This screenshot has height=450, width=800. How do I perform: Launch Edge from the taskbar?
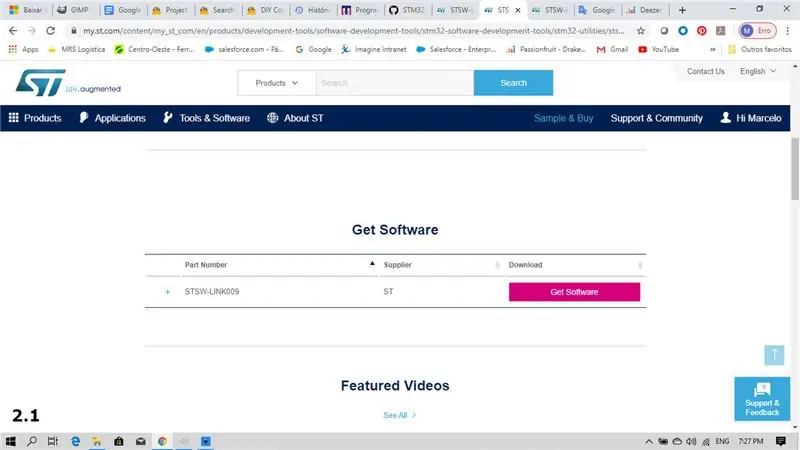tap(75, 441)
